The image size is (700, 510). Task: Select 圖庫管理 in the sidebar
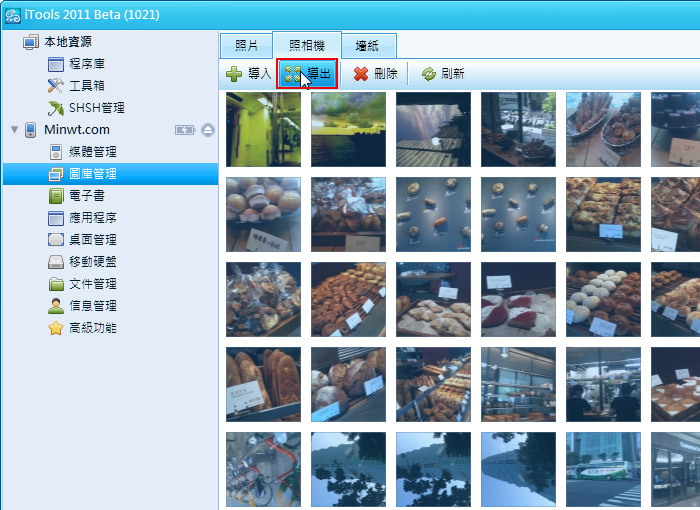click(x=111, y=174)
